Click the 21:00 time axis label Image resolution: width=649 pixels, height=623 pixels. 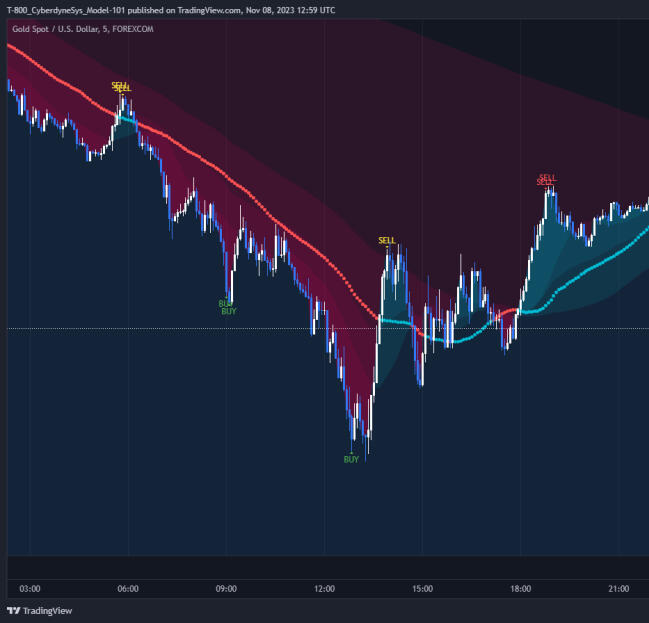point(618,589)
